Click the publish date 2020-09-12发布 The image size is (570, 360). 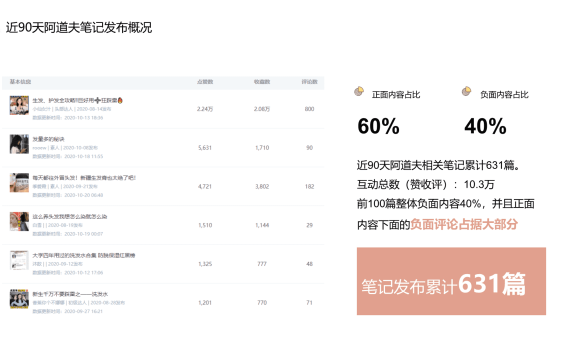65,264
